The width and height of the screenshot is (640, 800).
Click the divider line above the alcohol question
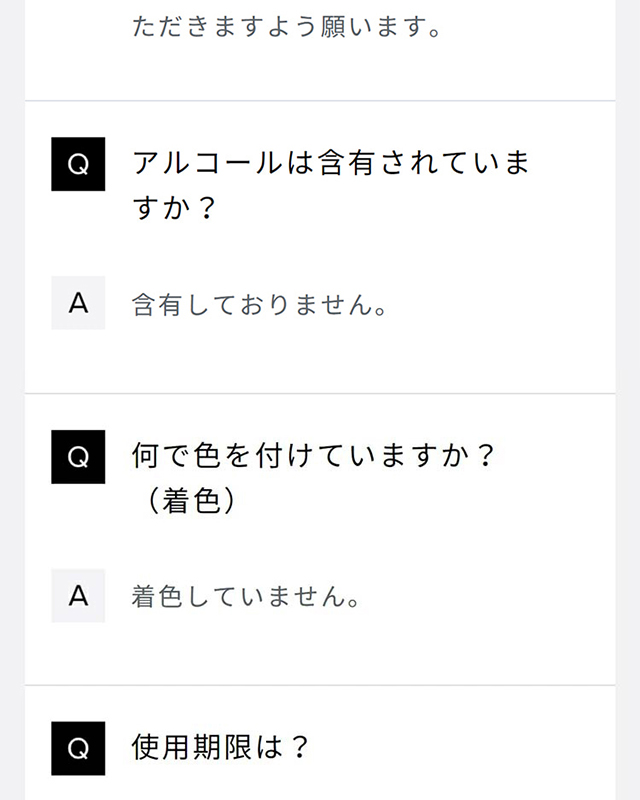coord(320,101)
